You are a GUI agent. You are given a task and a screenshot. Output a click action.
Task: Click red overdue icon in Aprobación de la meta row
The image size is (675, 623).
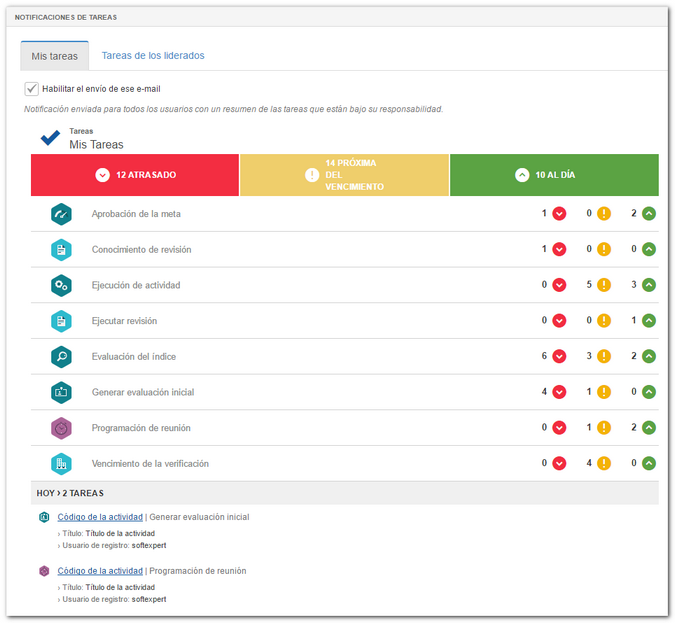pyautogui.click(x=559, y=214)
